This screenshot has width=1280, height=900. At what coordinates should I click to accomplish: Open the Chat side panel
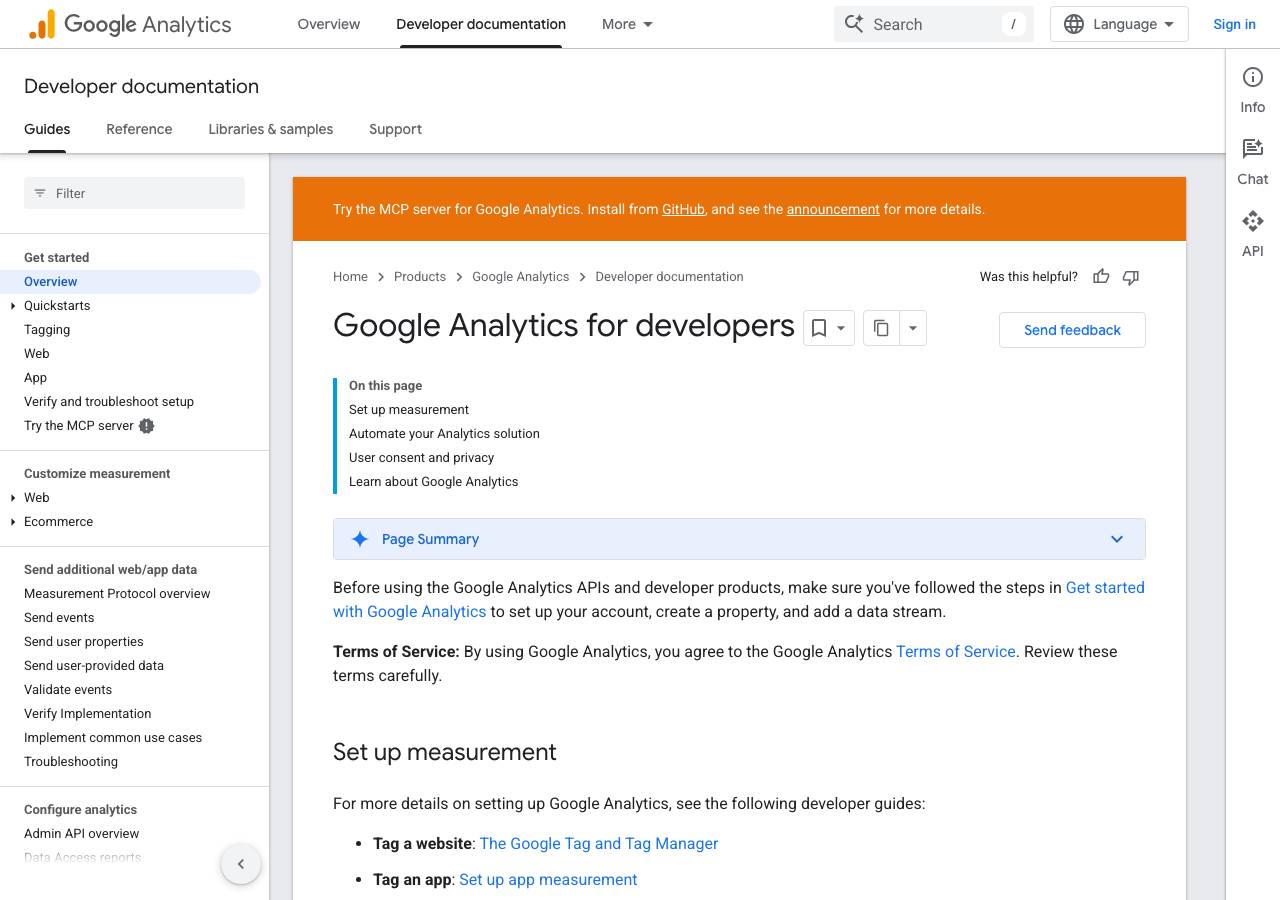pos(1253,162)
